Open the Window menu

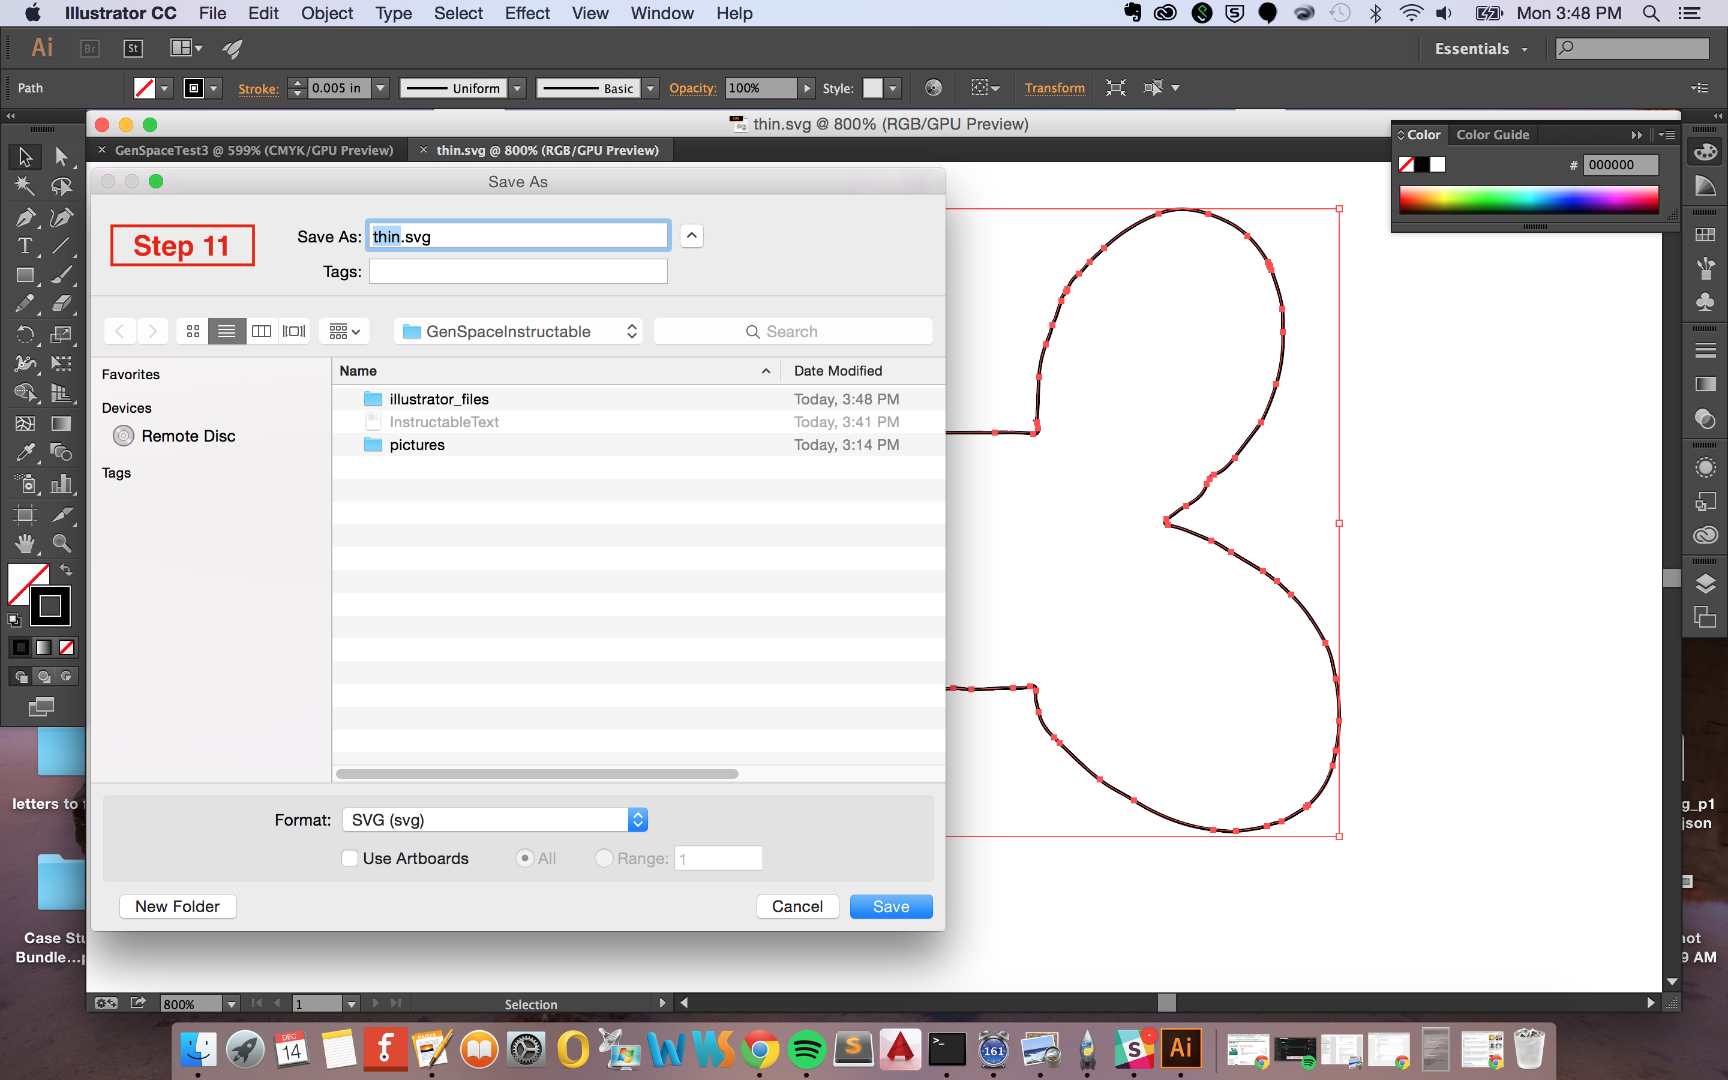click(661, 13)
